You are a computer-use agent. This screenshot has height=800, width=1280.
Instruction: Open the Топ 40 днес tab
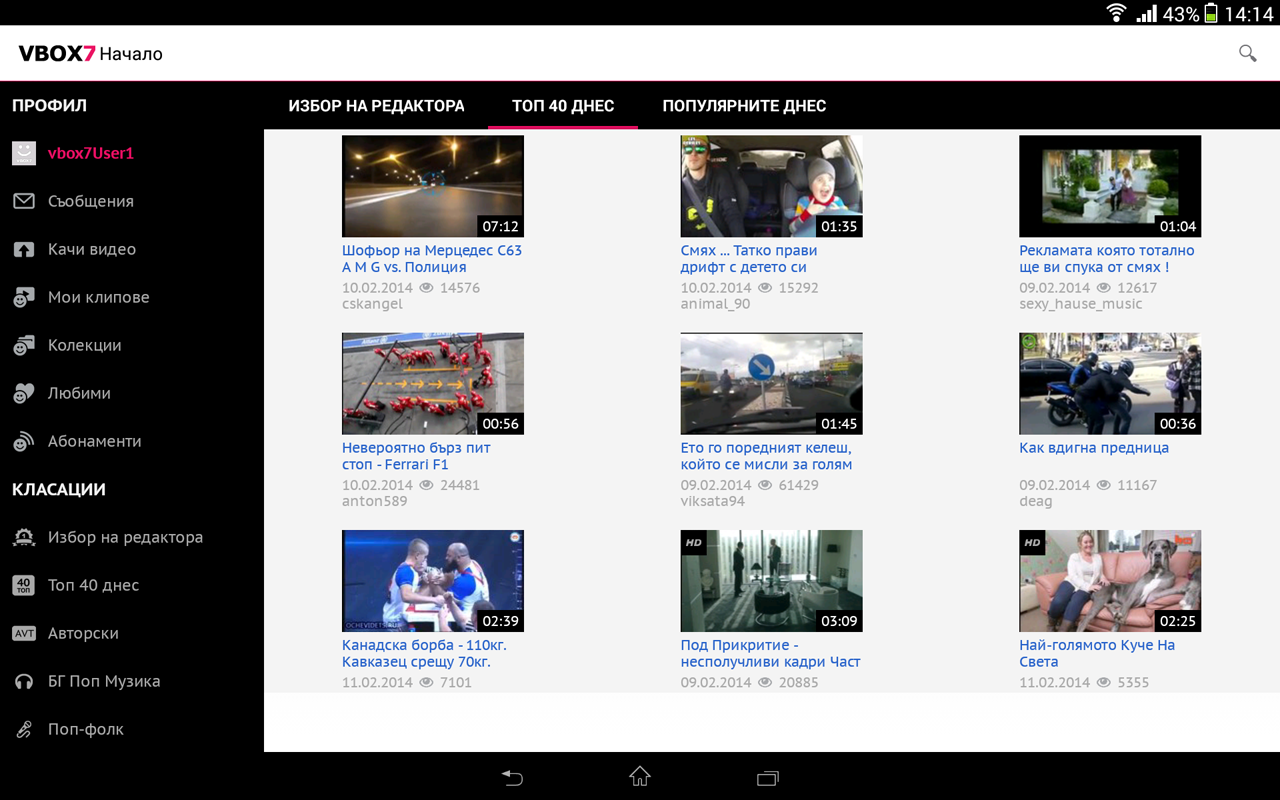(x=563, y=106)
